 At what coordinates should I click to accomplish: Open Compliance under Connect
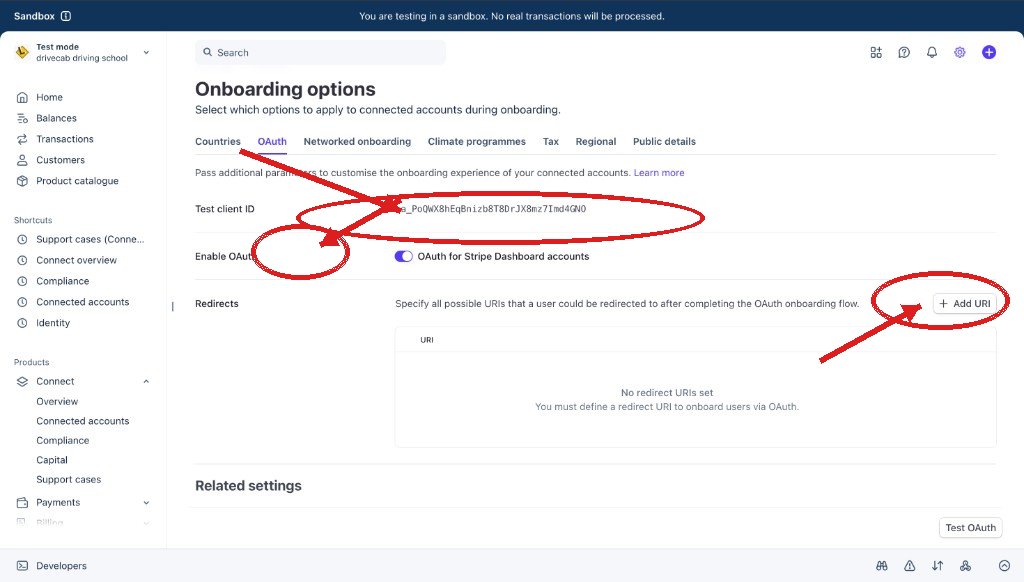tap(63, 441)
